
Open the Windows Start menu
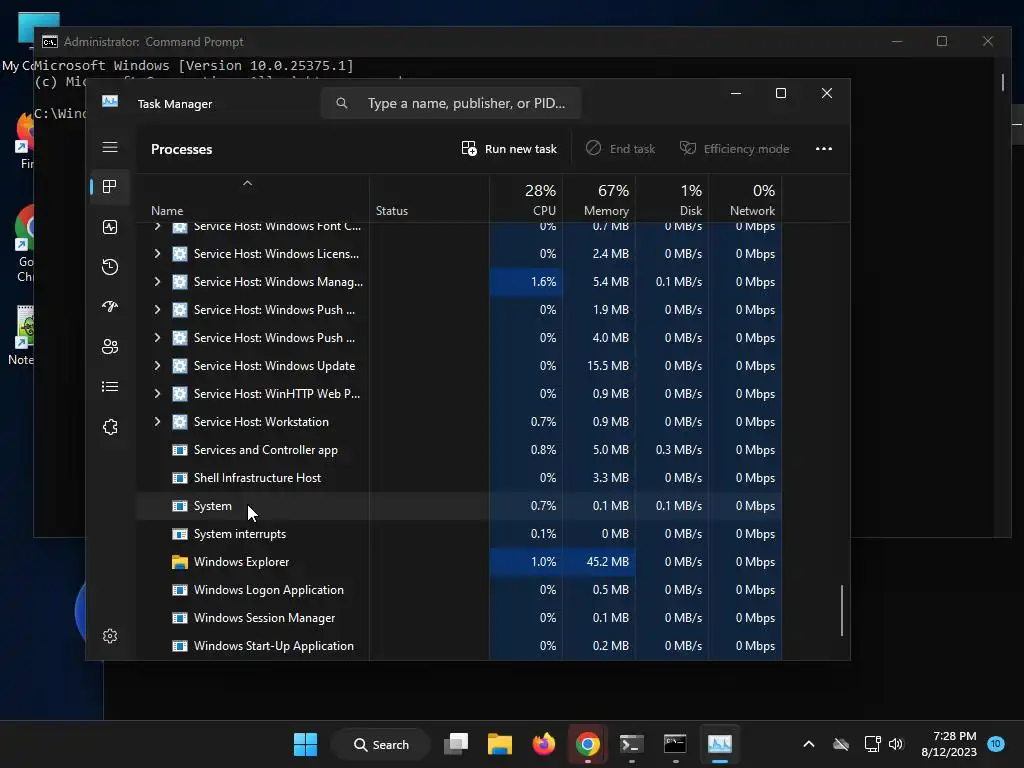(305, 744)
